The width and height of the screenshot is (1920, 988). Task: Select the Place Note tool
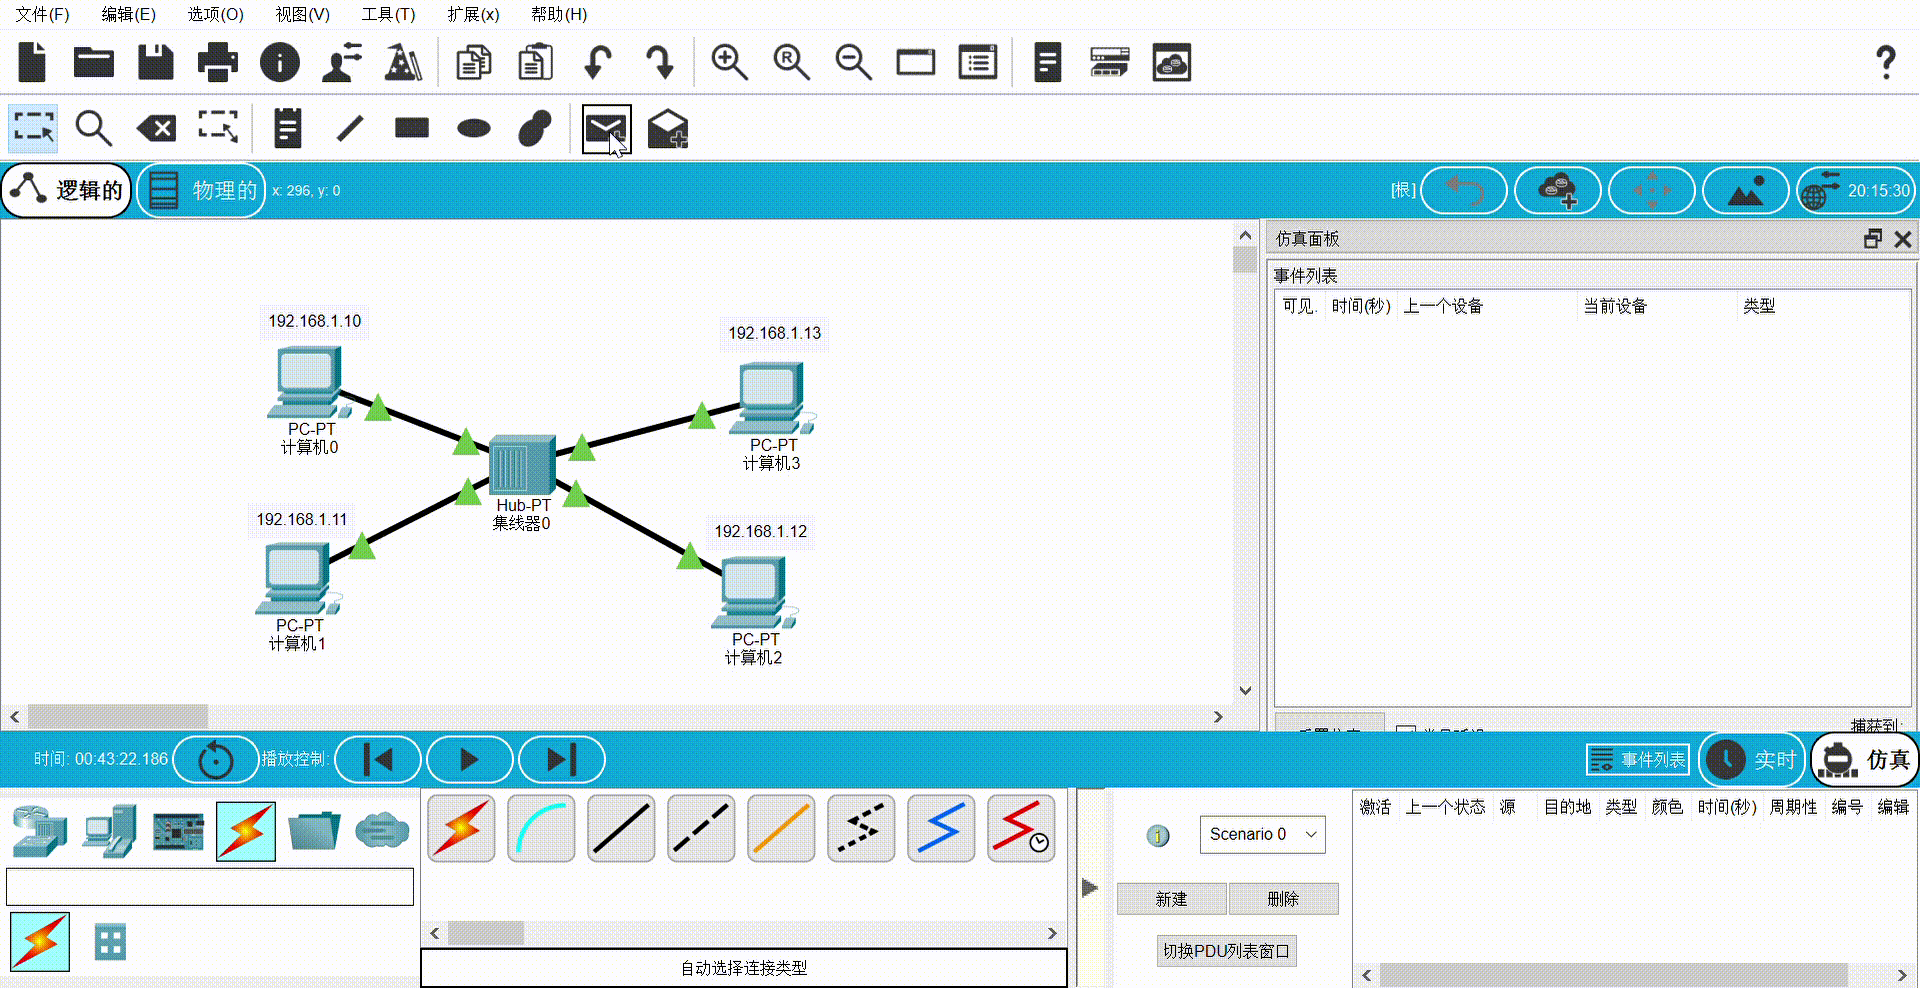click(288, 128)
